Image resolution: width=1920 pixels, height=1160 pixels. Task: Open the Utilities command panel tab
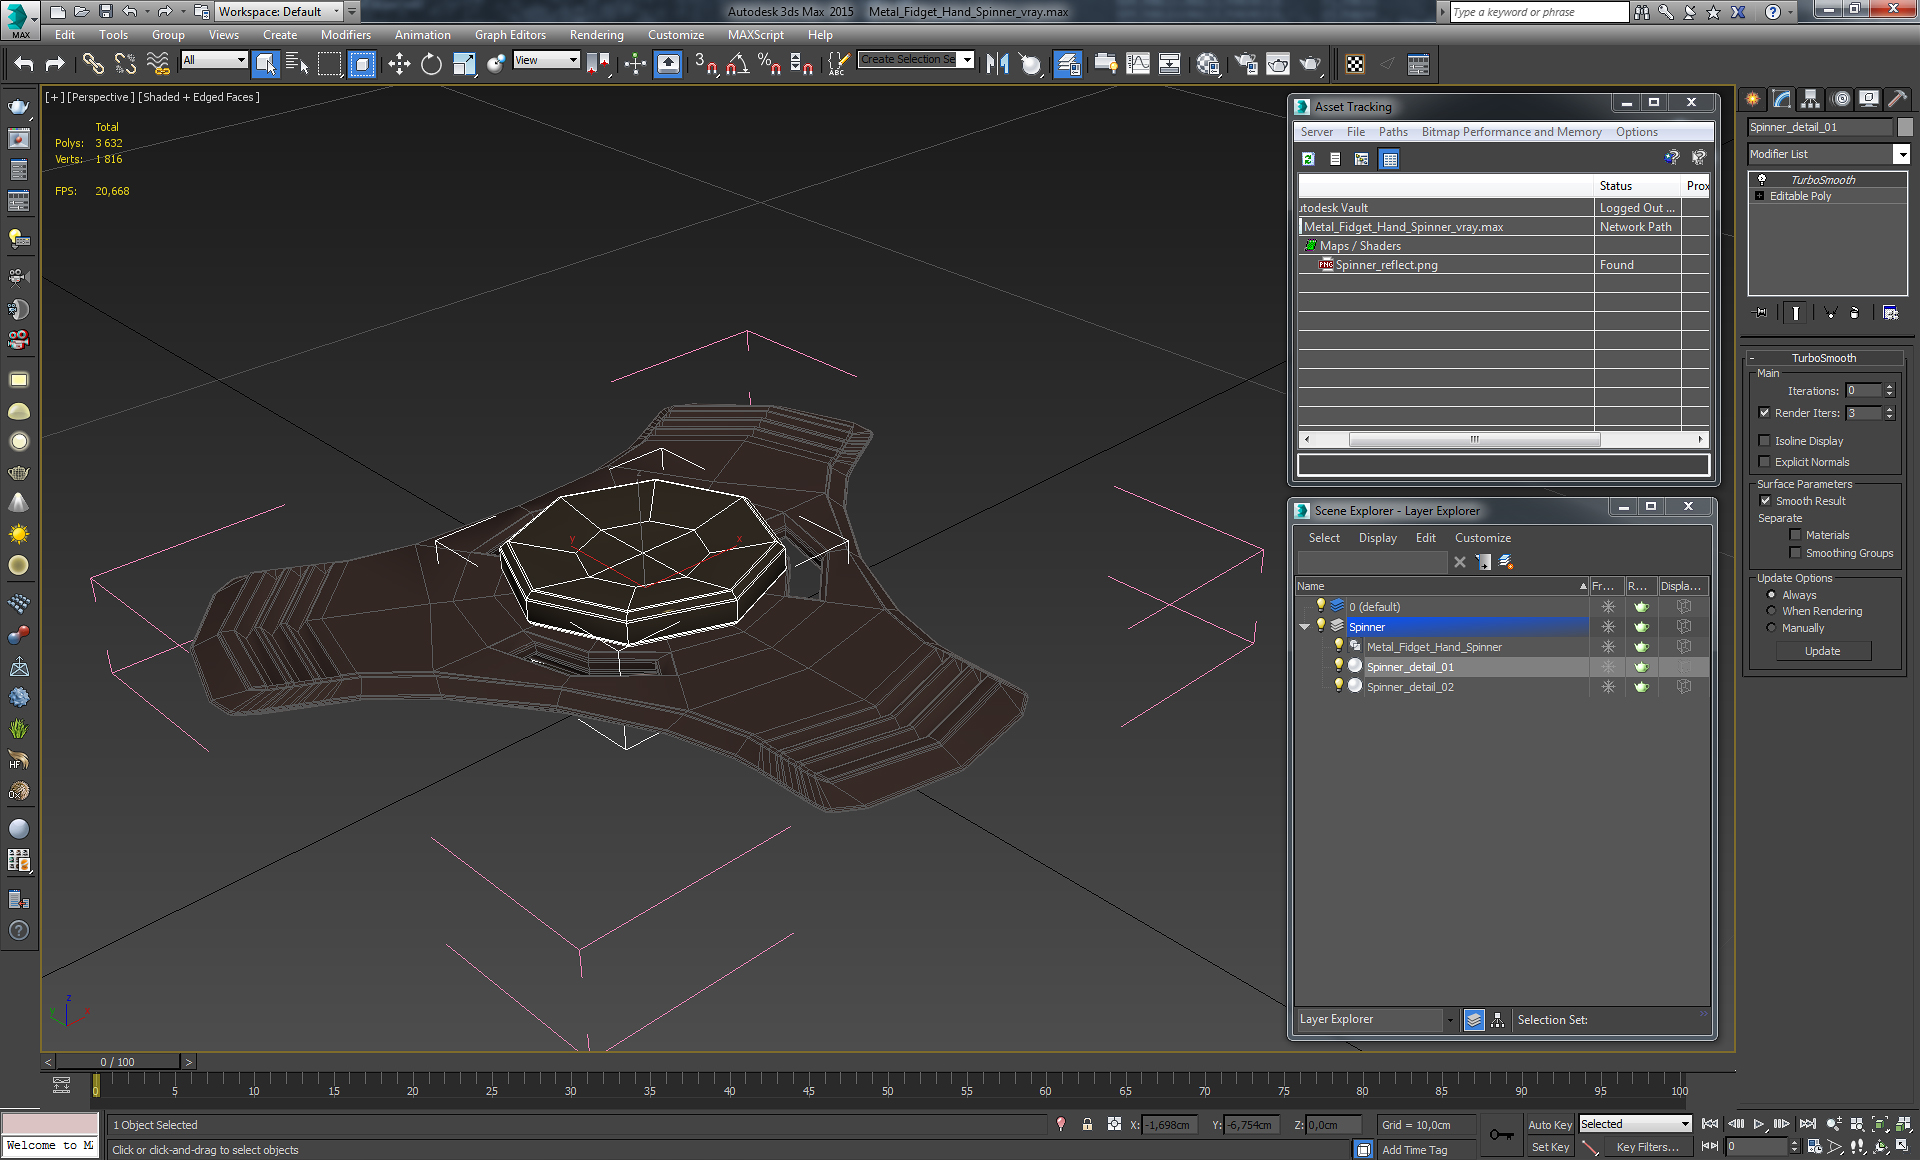click(1897, 99)
